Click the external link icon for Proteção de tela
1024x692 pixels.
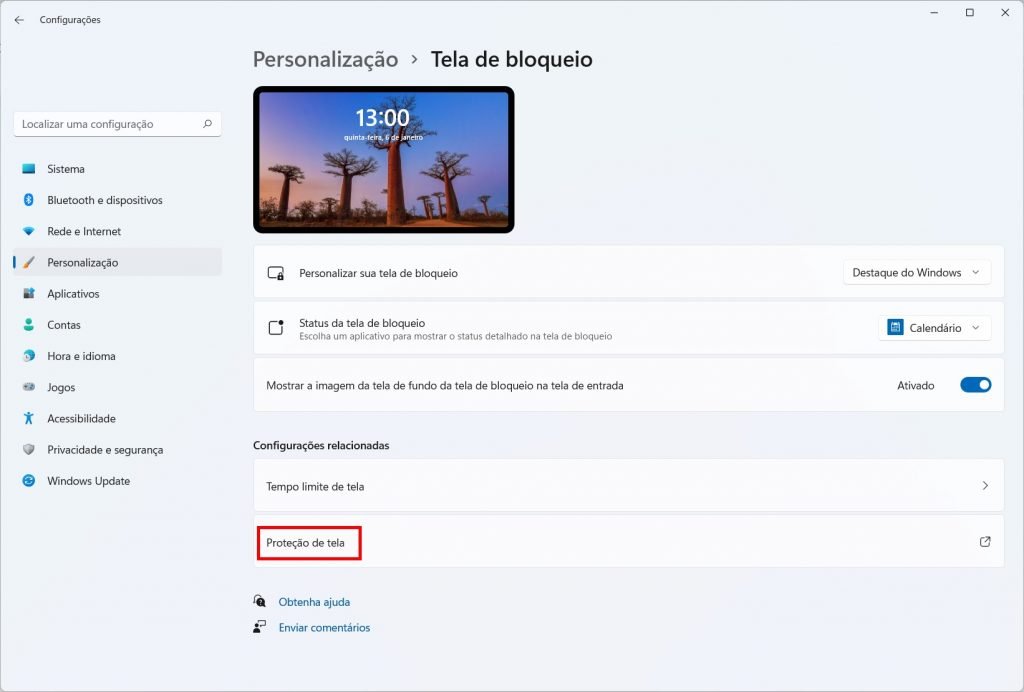pos(985,542)
